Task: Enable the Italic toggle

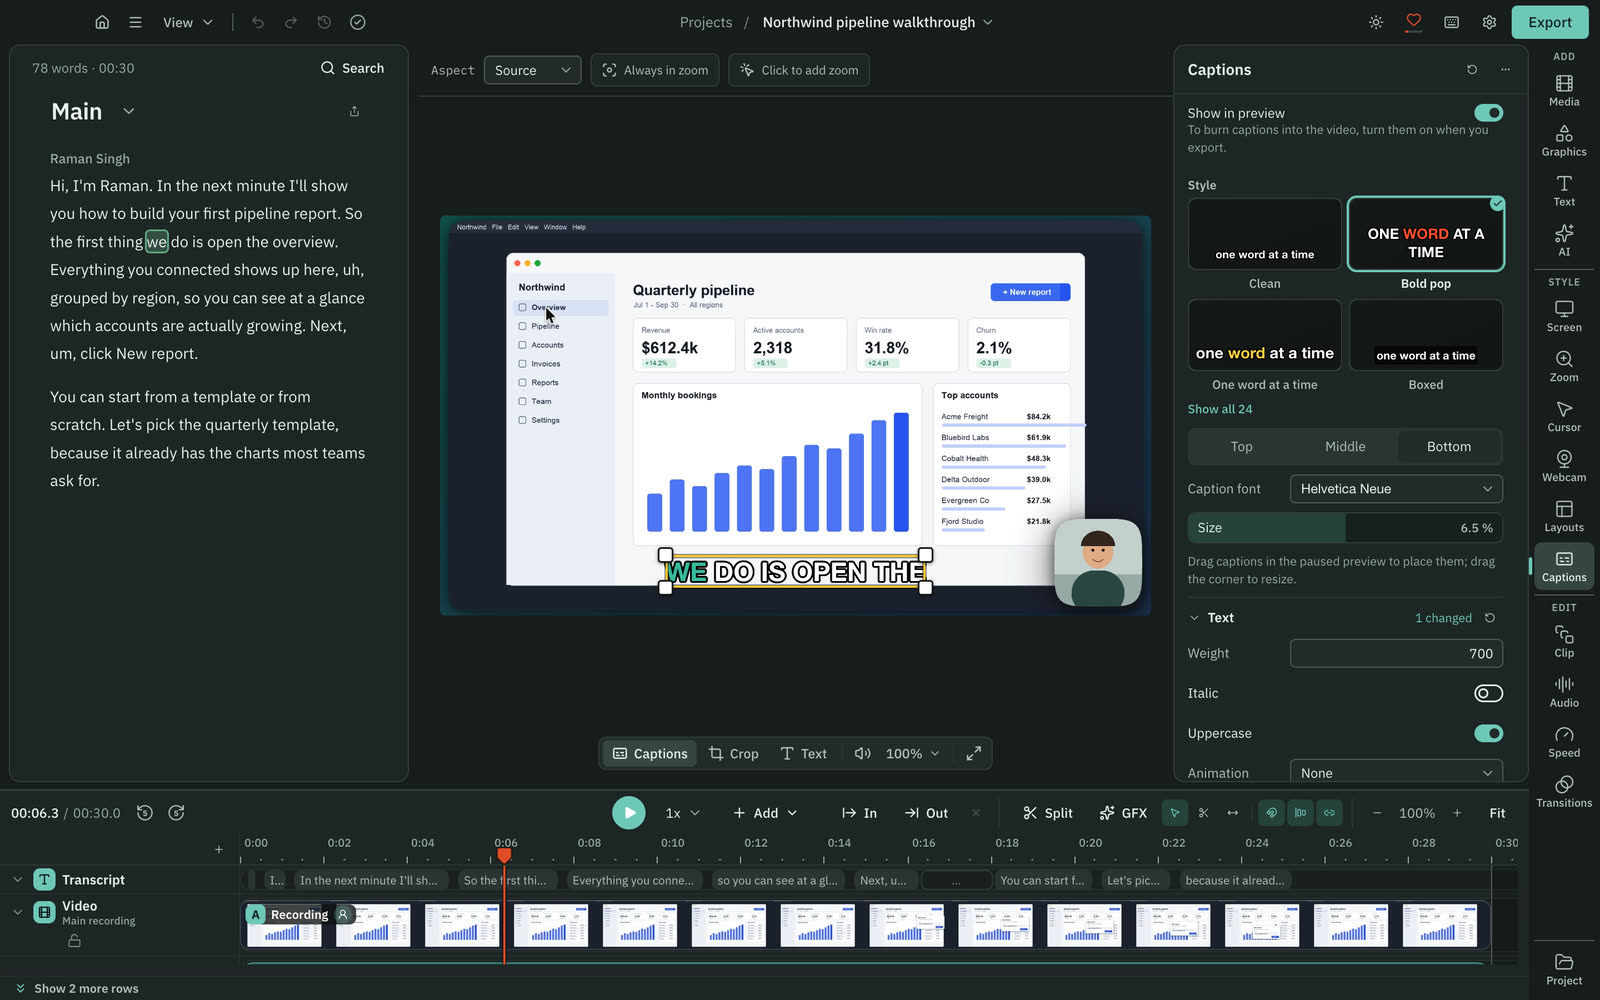Action: click(x=1488, y=693)
